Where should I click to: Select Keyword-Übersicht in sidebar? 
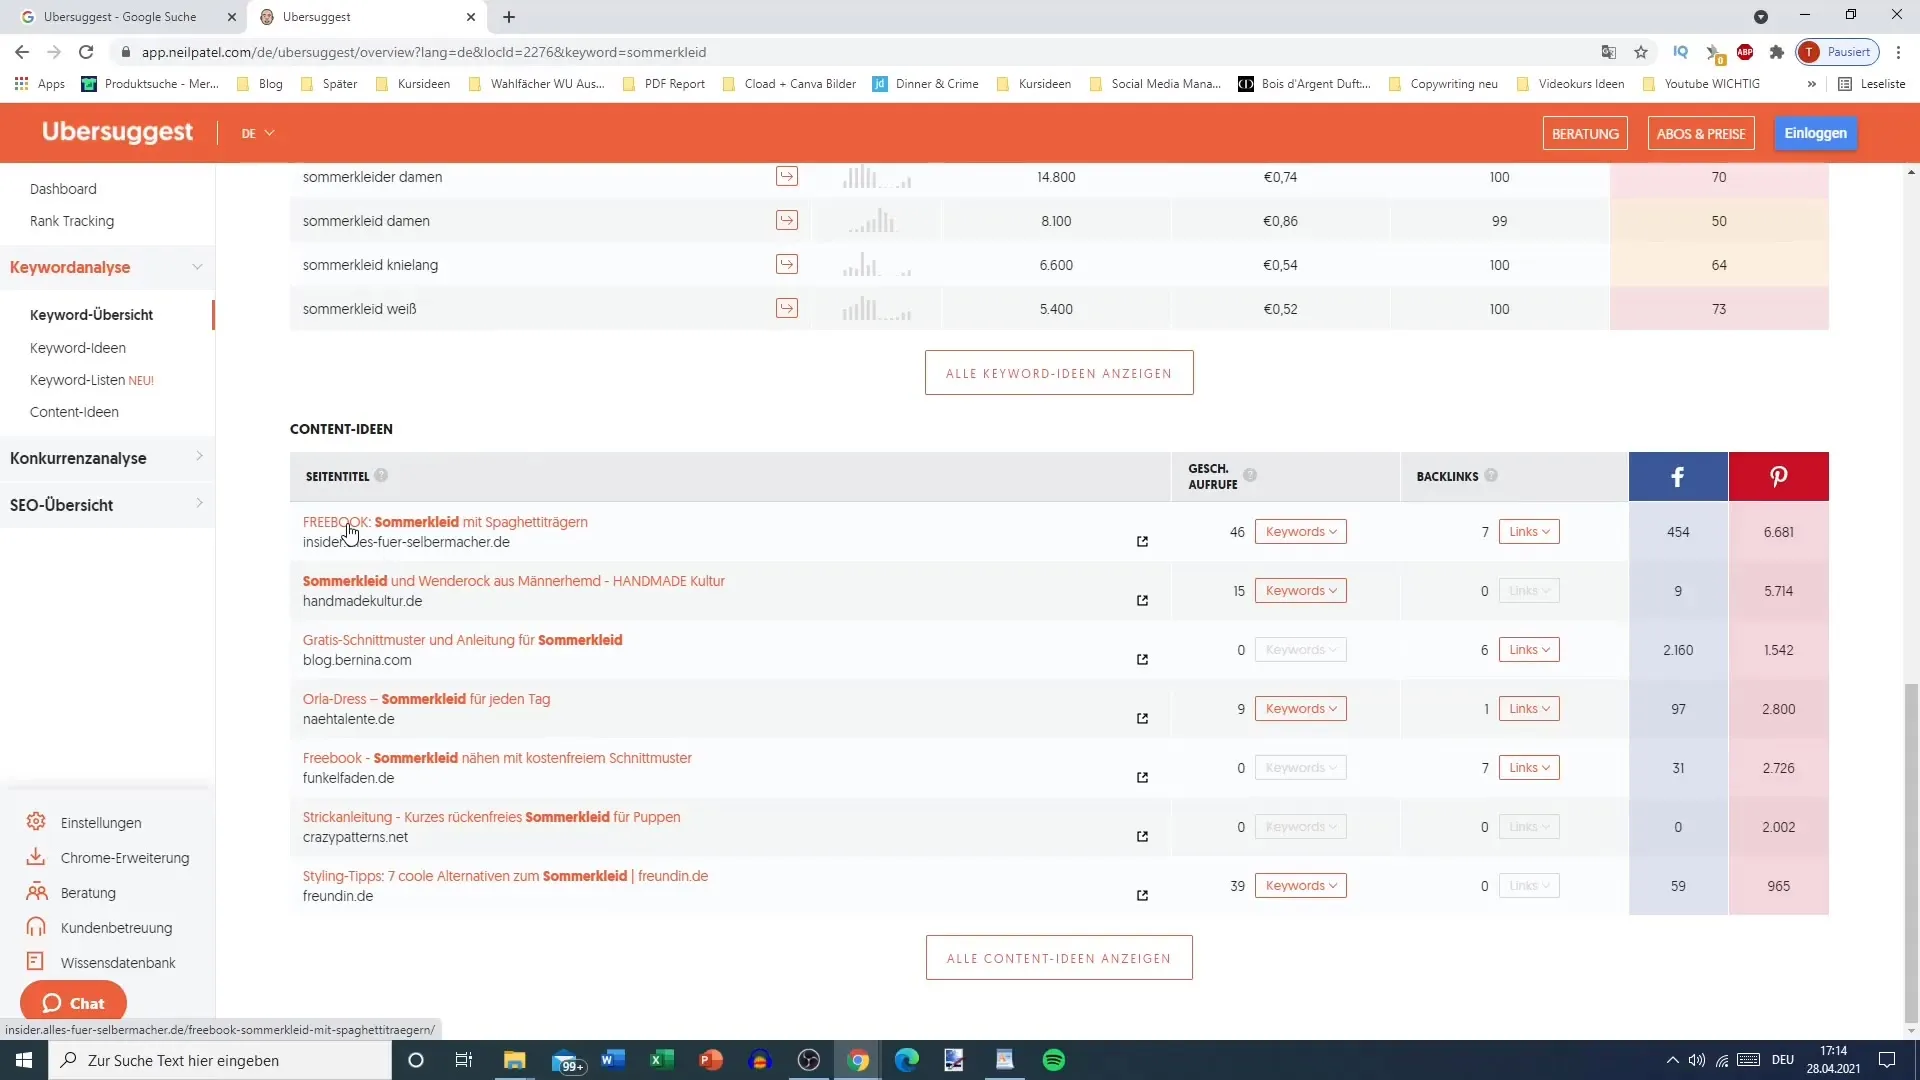pos(91,315)
